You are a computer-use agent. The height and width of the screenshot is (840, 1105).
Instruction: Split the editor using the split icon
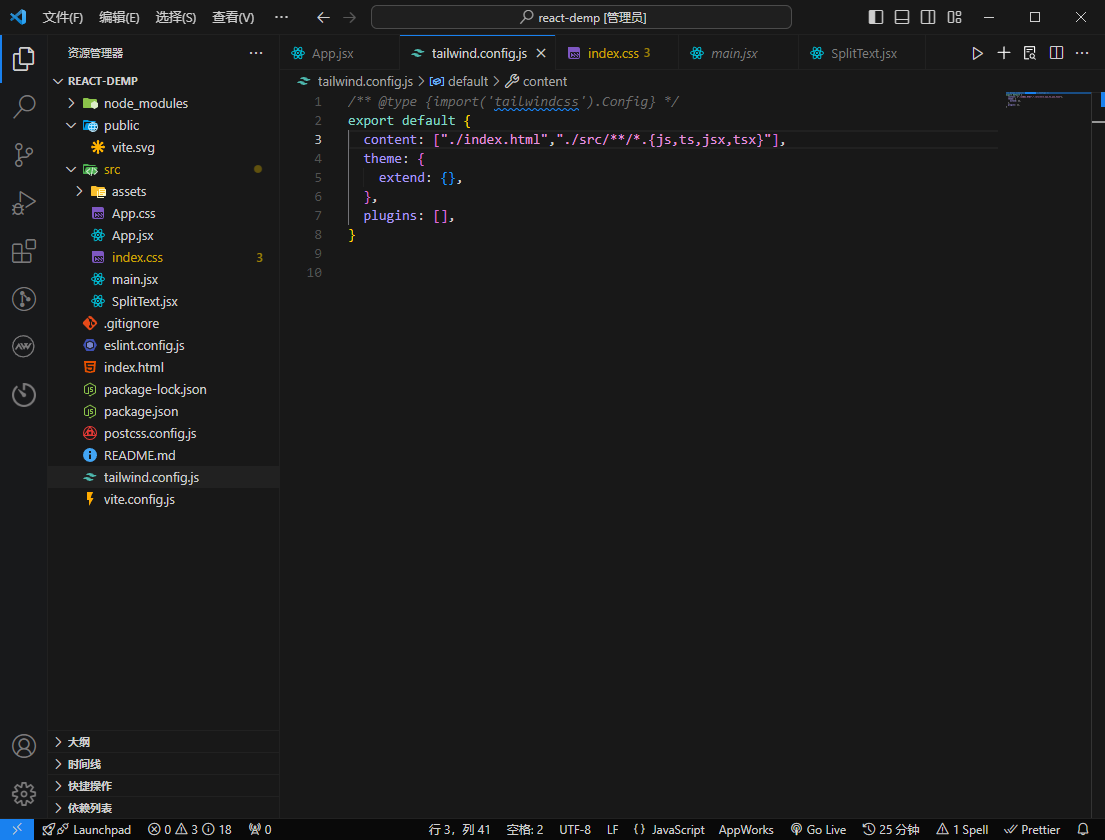coord(1056,53)
